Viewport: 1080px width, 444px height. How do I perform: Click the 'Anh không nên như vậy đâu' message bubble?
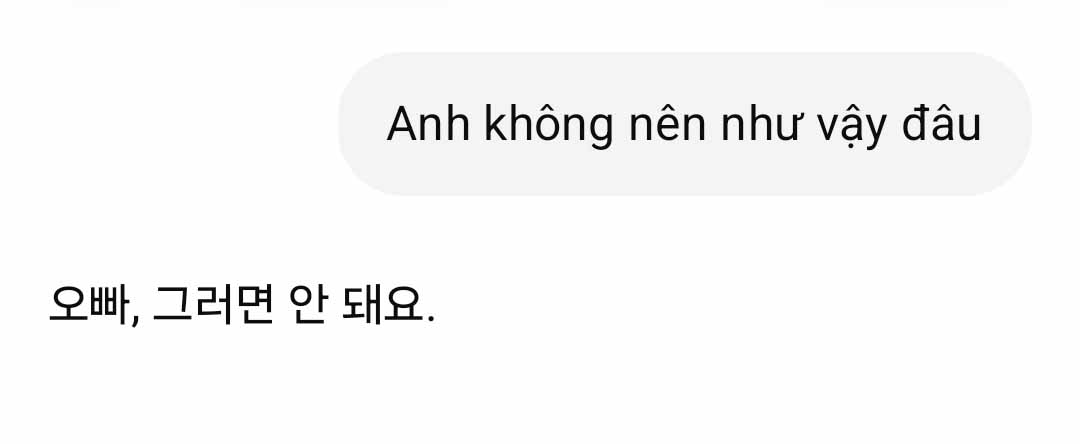pyautogui.click(x=685, y=124)
